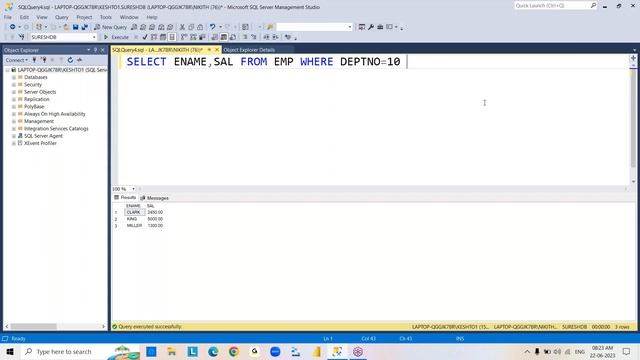640x360 pixels.
Task: Click the Parse checkmark icon
Action: click(145, 37)
